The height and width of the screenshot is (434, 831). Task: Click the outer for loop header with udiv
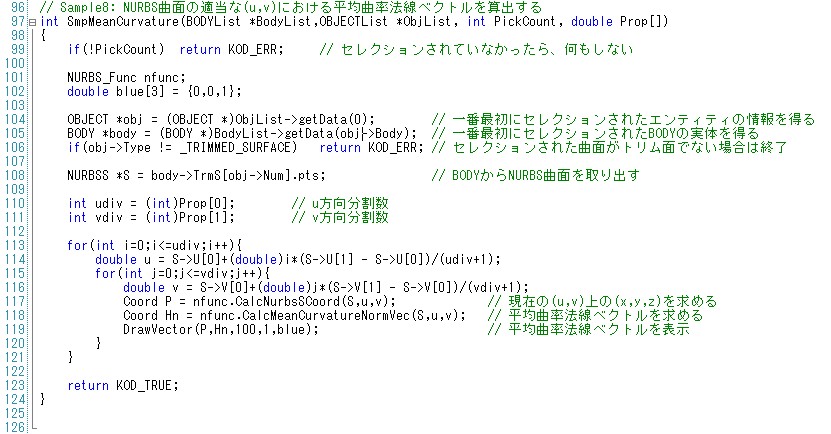154,245
